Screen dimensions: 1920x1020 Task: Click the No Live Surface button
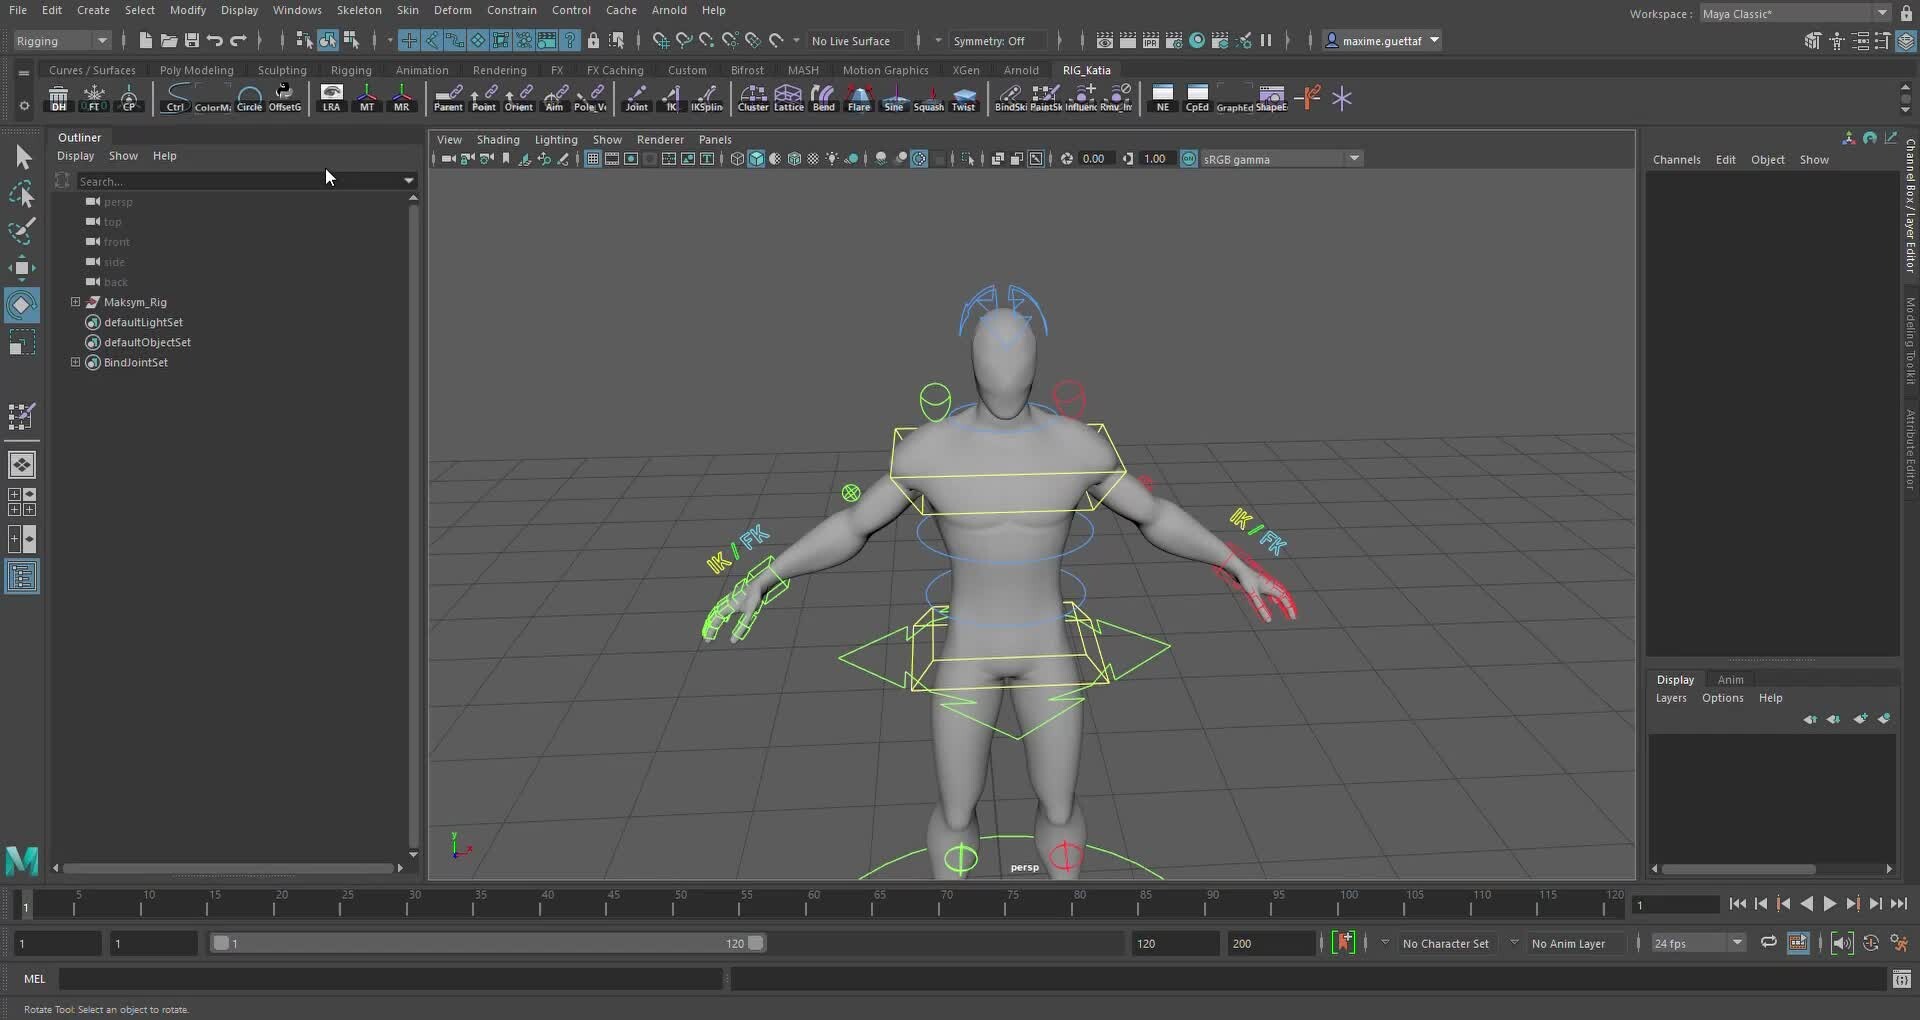pyautogui.click(x=855, y=41)
